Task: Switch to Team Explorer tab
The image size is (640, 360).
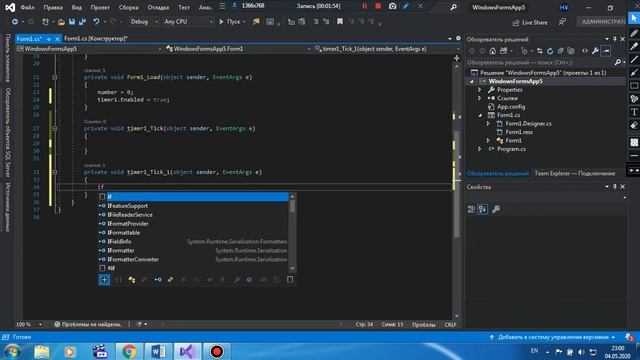Action: [575, 173]
